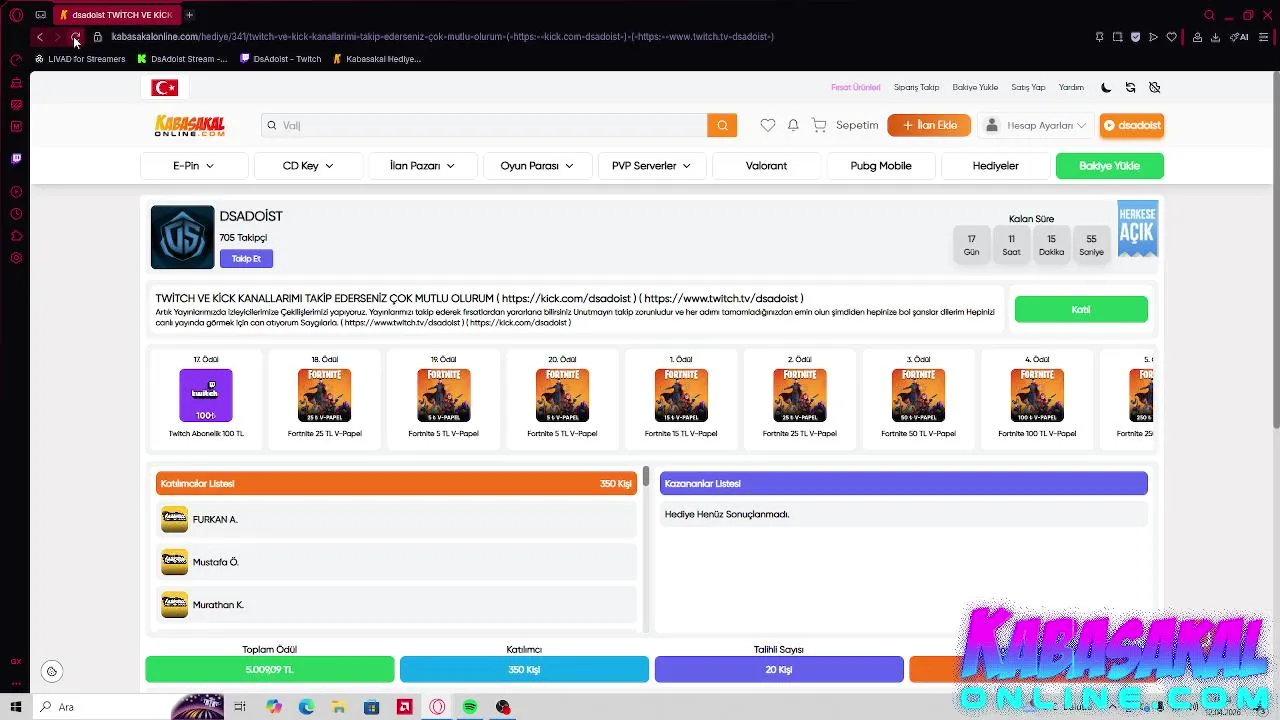Open Fırsat Ürünleri in the top menu
1280x720 pixels.
(x=856, y=87)
